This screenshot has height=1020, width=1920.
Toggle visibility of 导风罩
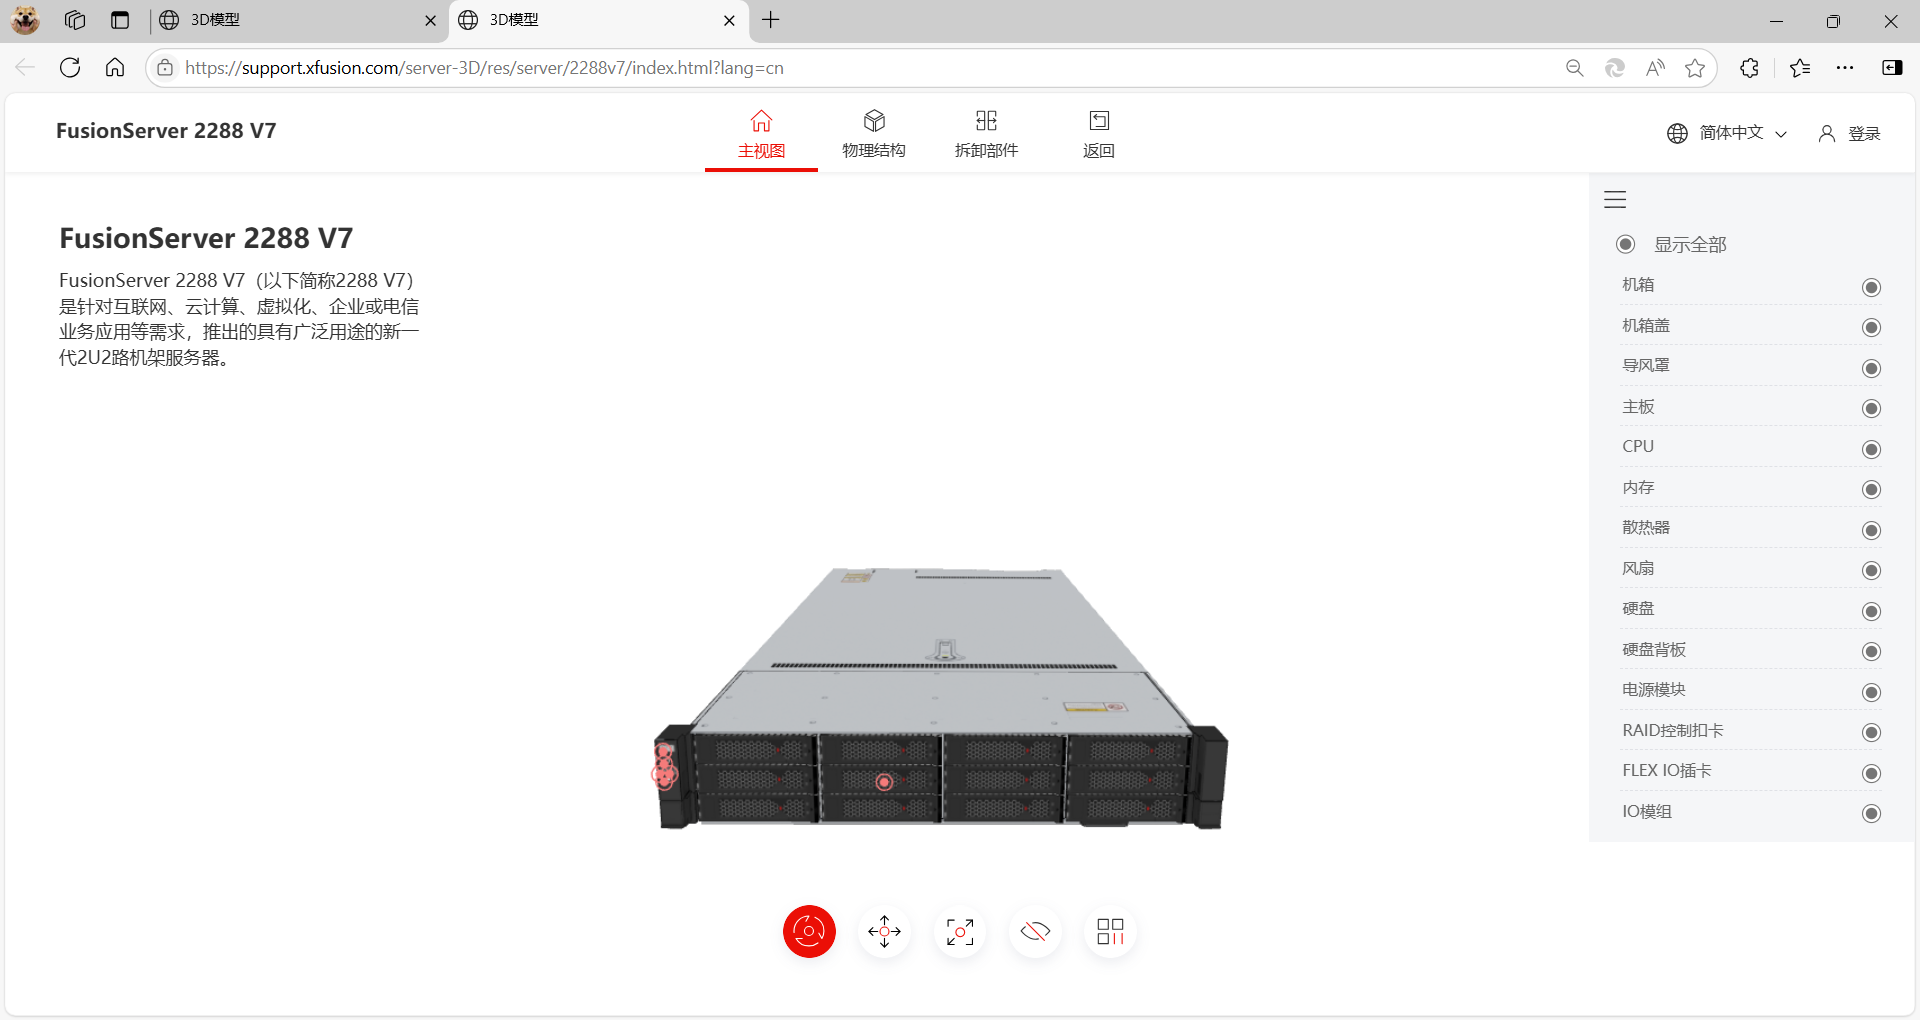pyautogui.click(x=1872, y=369)
